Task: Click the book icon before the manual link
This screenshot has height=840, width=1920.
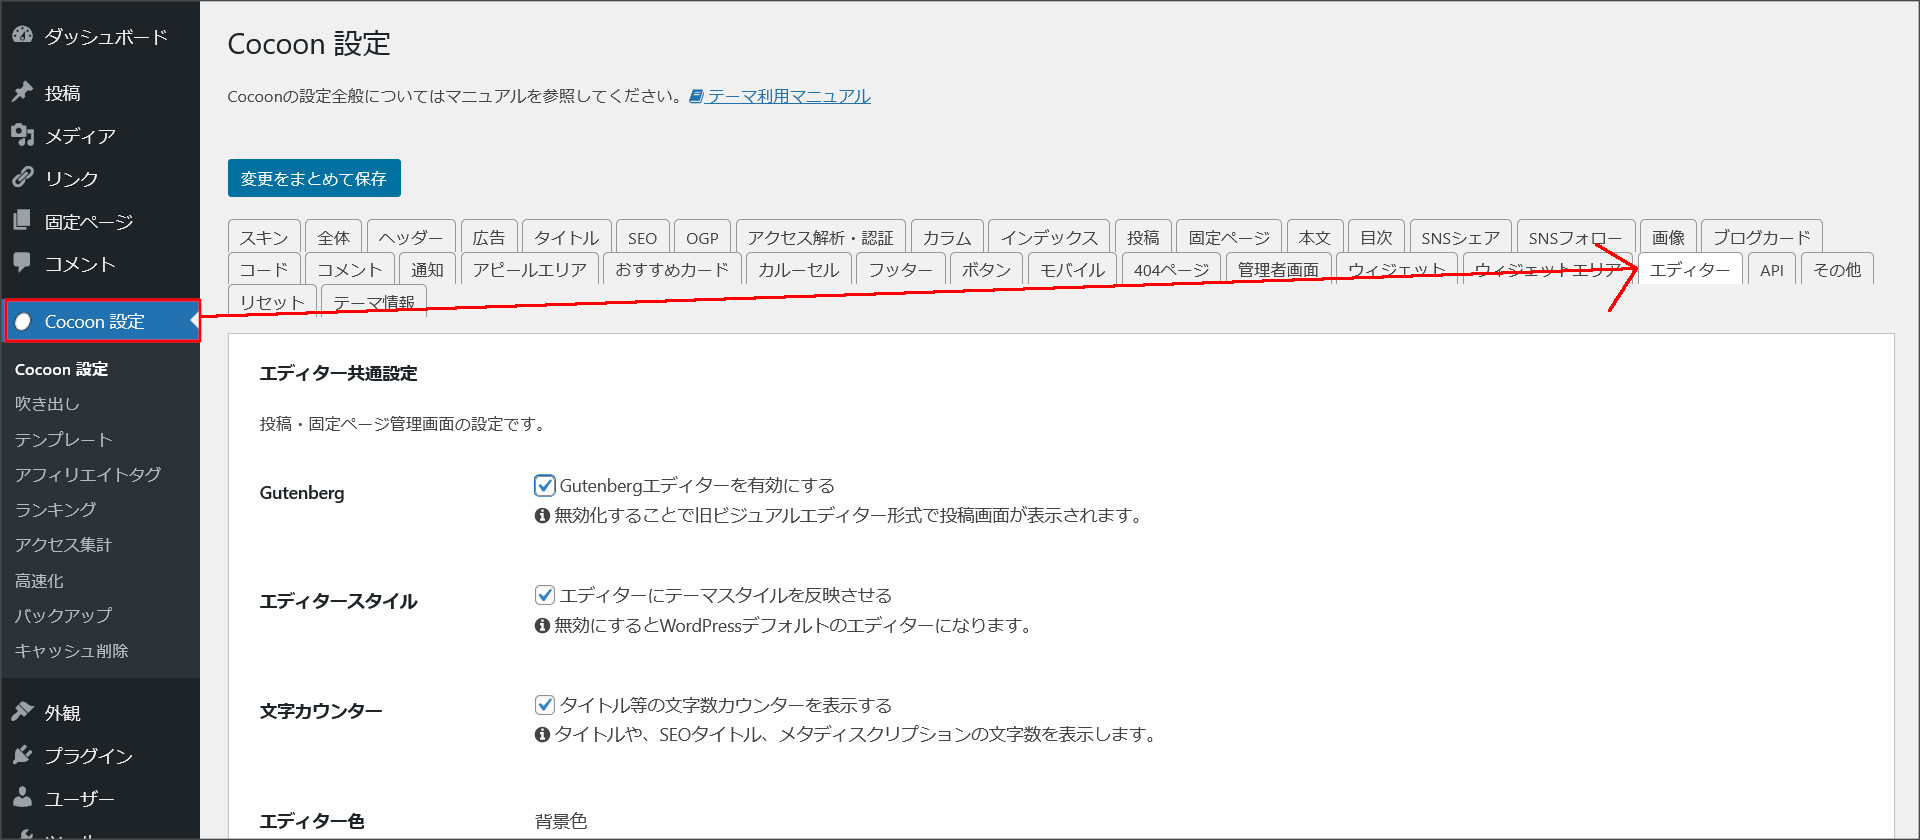Action: 696,96
